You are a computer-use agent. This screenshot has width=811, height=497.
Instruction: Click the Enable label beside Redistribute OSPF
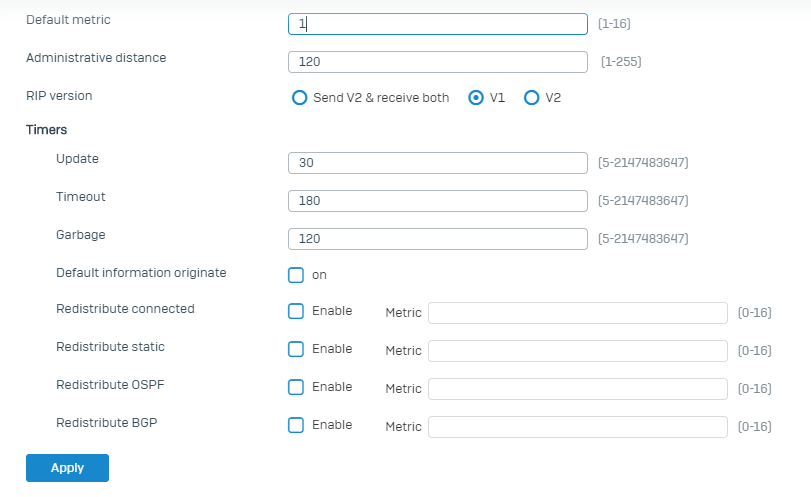click(x=332, y=387)
